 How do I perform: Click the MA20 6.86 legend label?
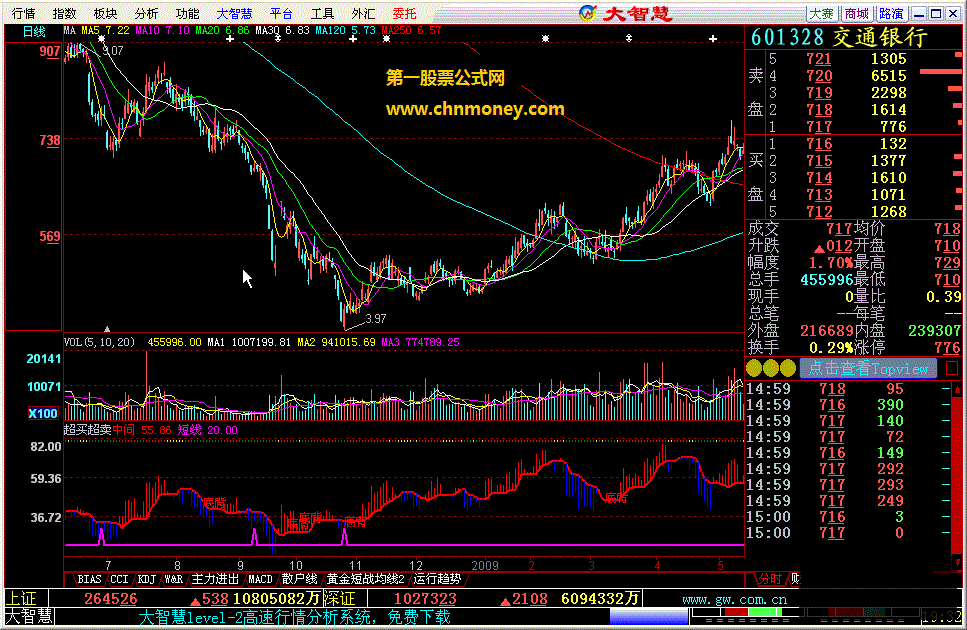[x=222, y=30]
